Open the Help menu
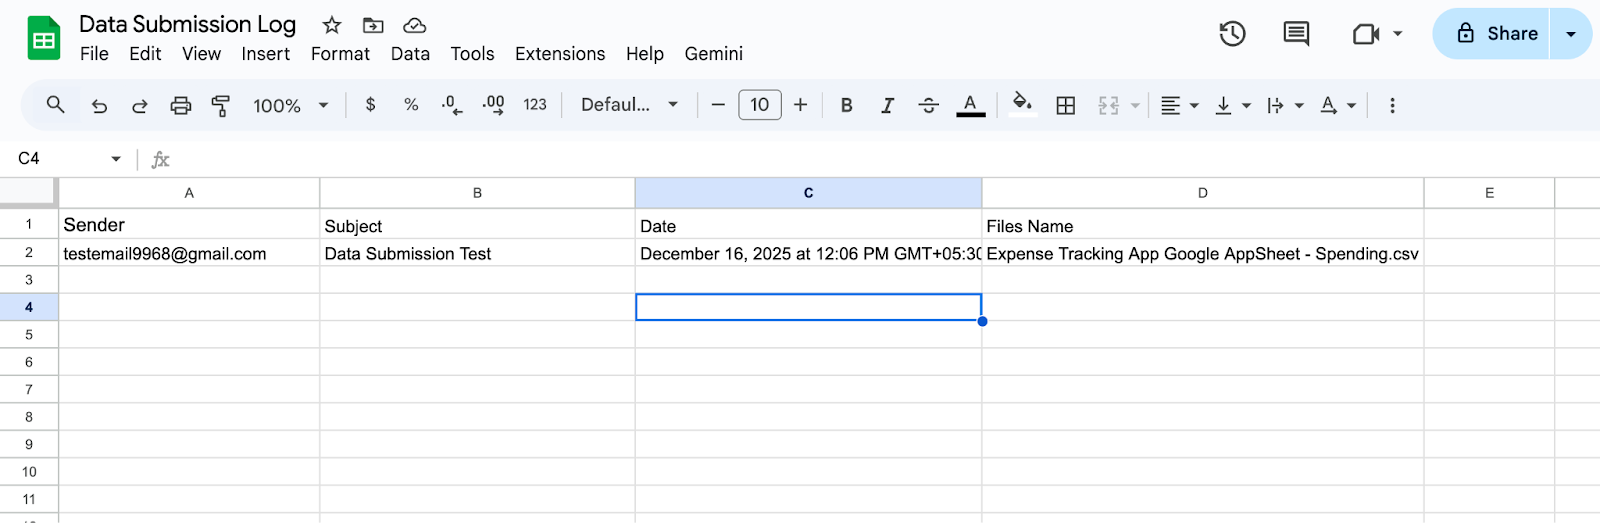The image size is (1600, 523). coord(645,54)
